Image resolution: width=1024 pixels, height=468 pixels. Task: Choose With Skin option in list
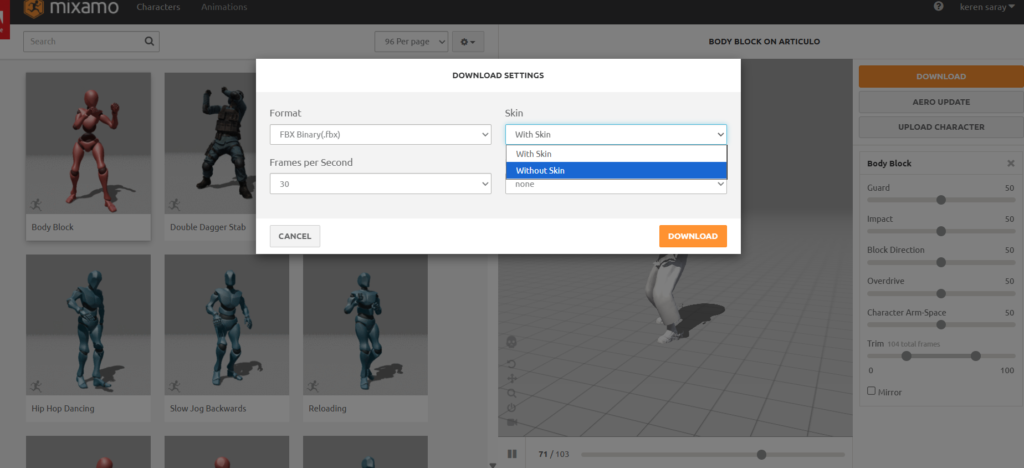pos(616,154)
